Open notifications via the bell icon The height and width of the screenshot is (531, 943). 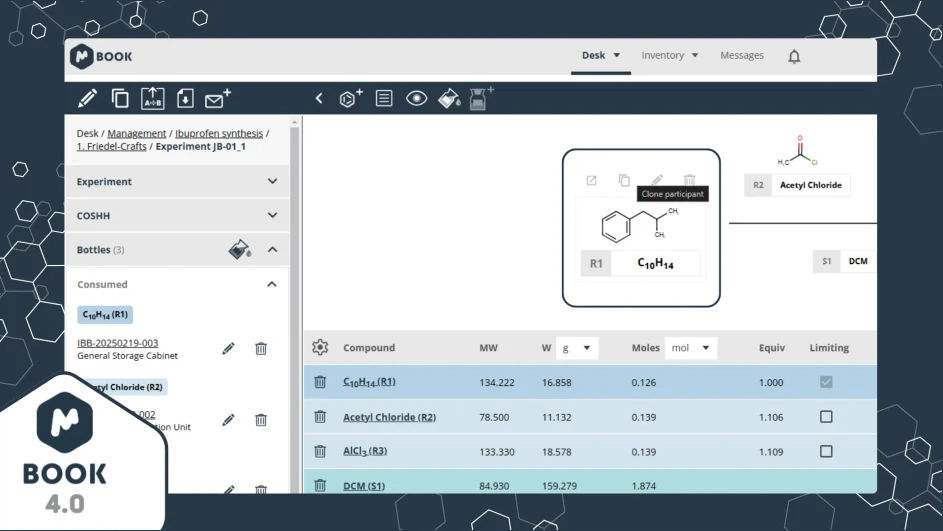(794, 57)
